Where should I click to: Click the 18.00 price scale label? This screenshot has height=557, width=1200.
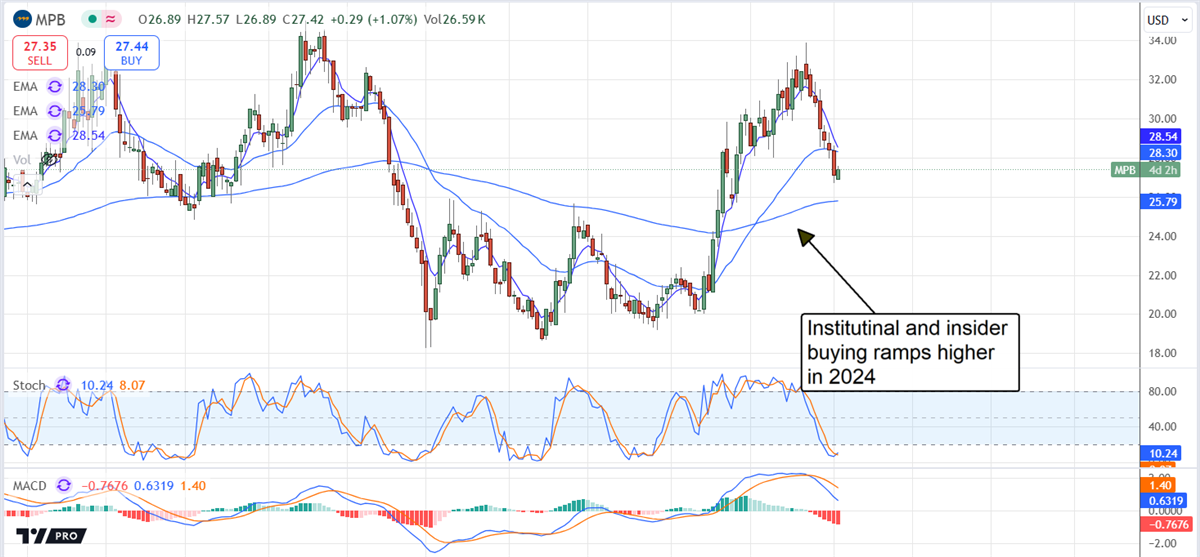[1162, 352]
